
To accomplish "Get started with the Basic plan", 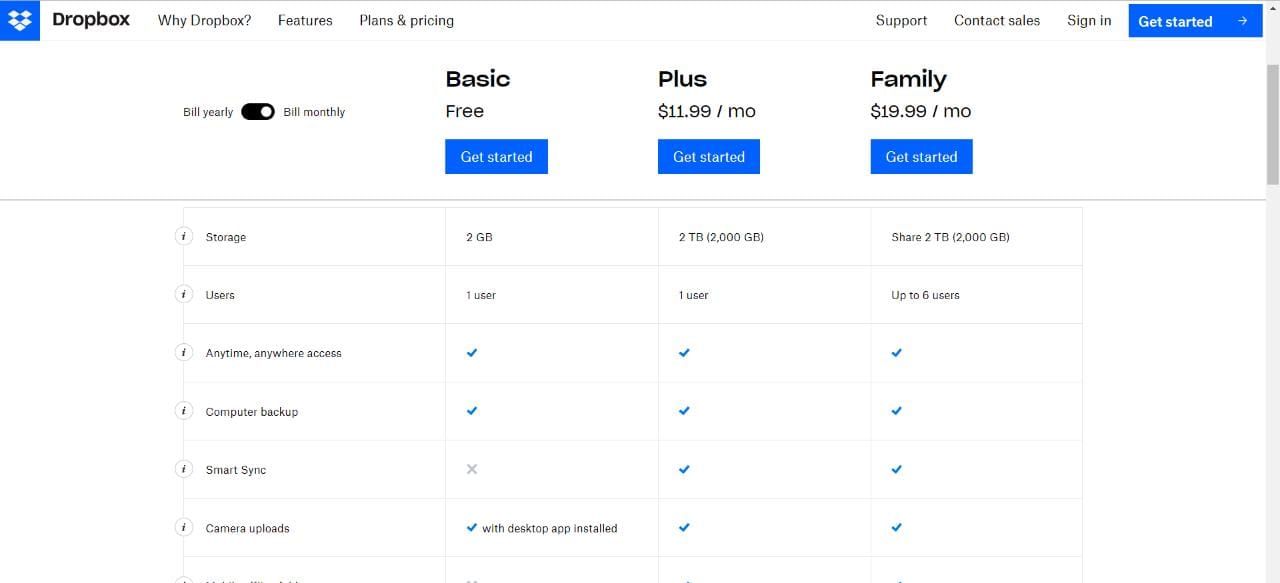I will (x=496, y=157).
